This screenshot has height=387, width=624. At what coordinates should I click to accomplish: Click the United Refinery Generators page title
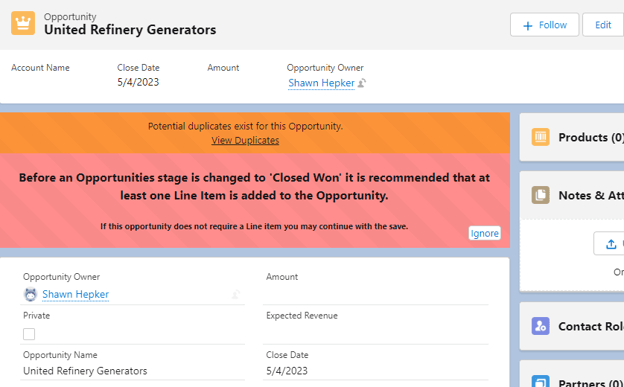(130, 30)
